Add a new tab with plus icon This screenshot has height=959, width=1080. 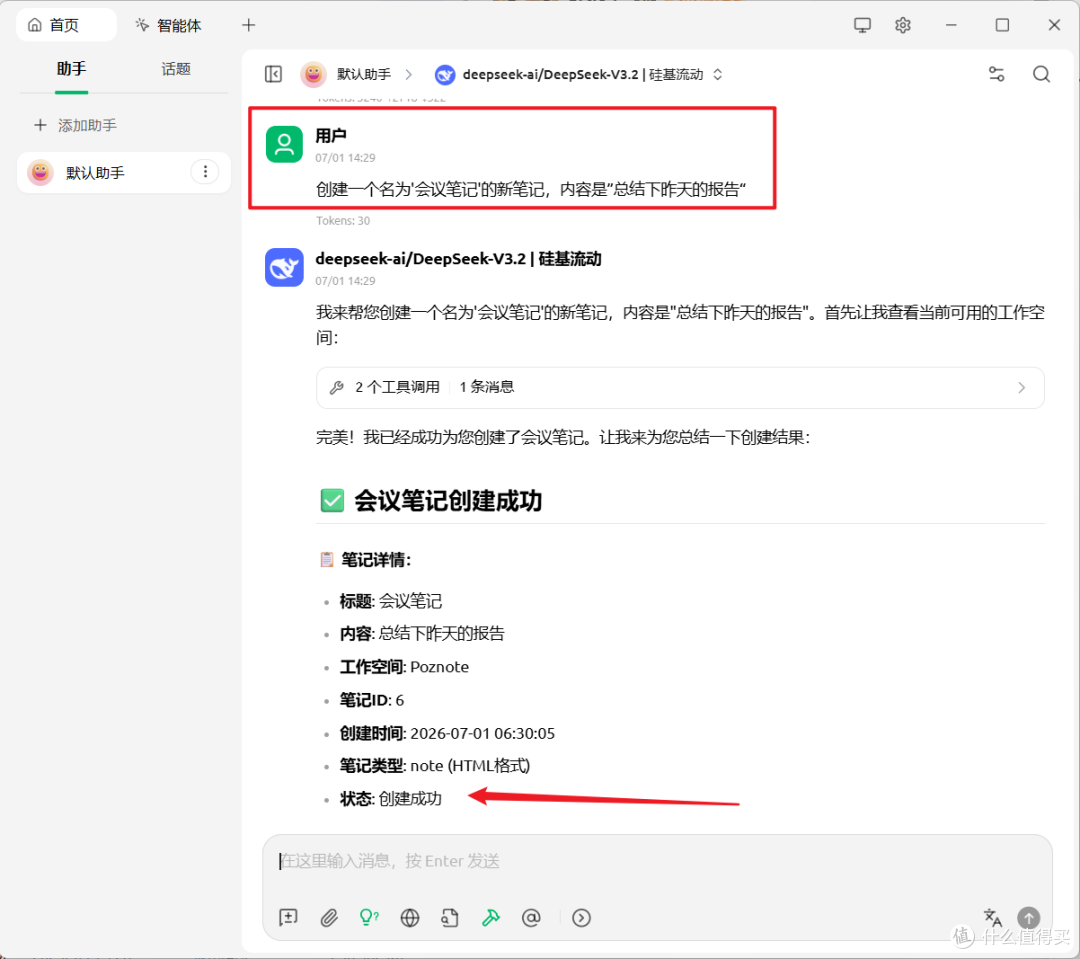[249, 25]
